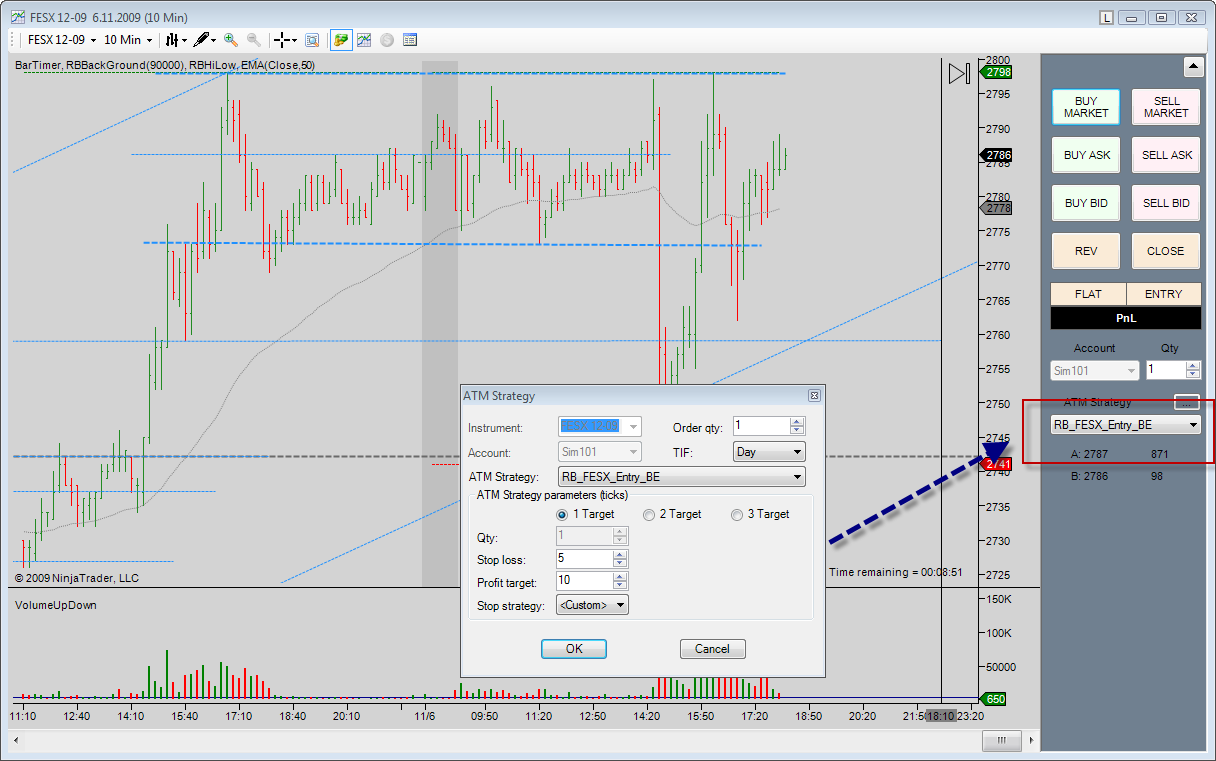Open the 10 Min interval menu

(x=128, y=40)
